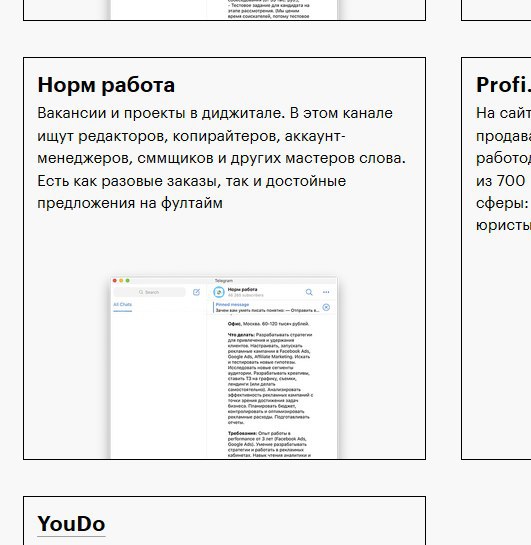Open the YouDo link heading

pos(71,524)
